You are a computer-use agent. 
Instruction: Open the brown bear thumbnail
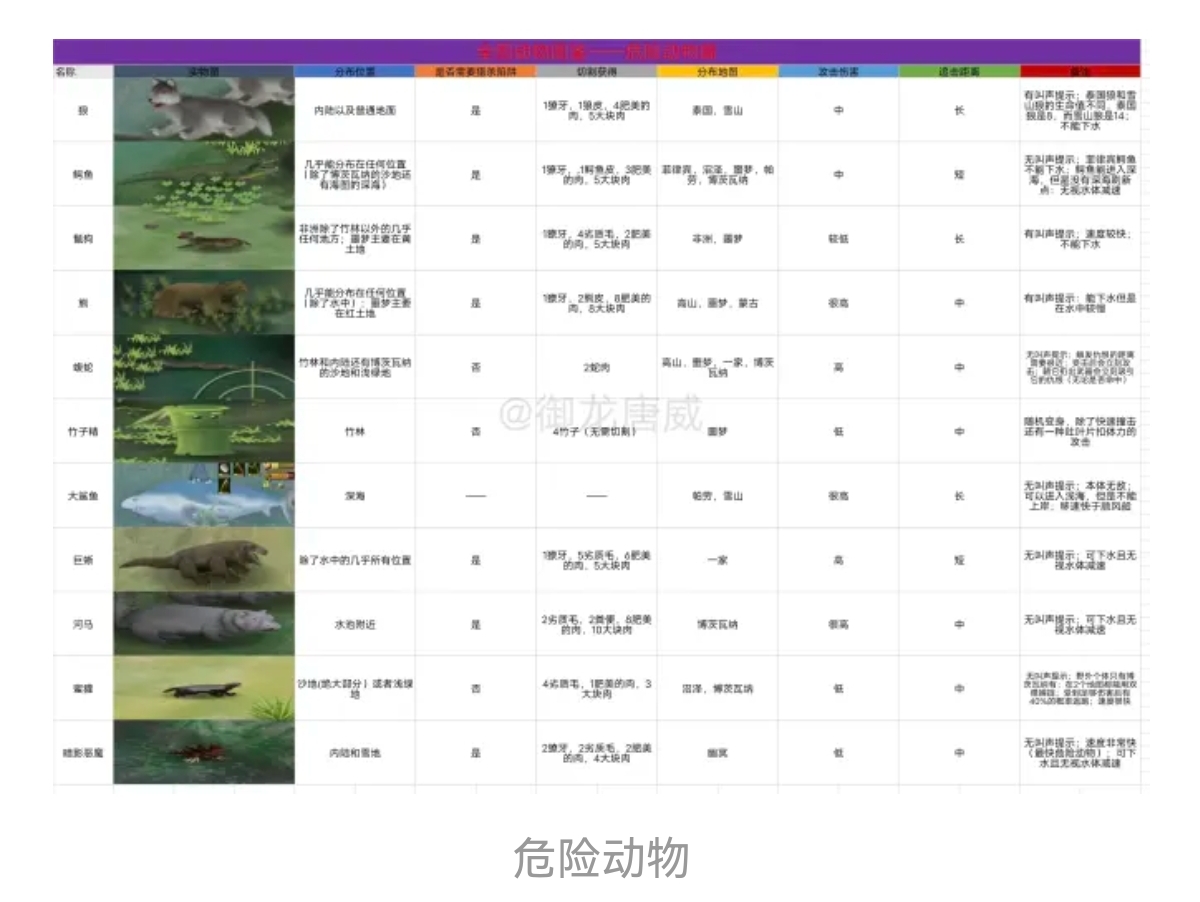(x=204, y=302)
